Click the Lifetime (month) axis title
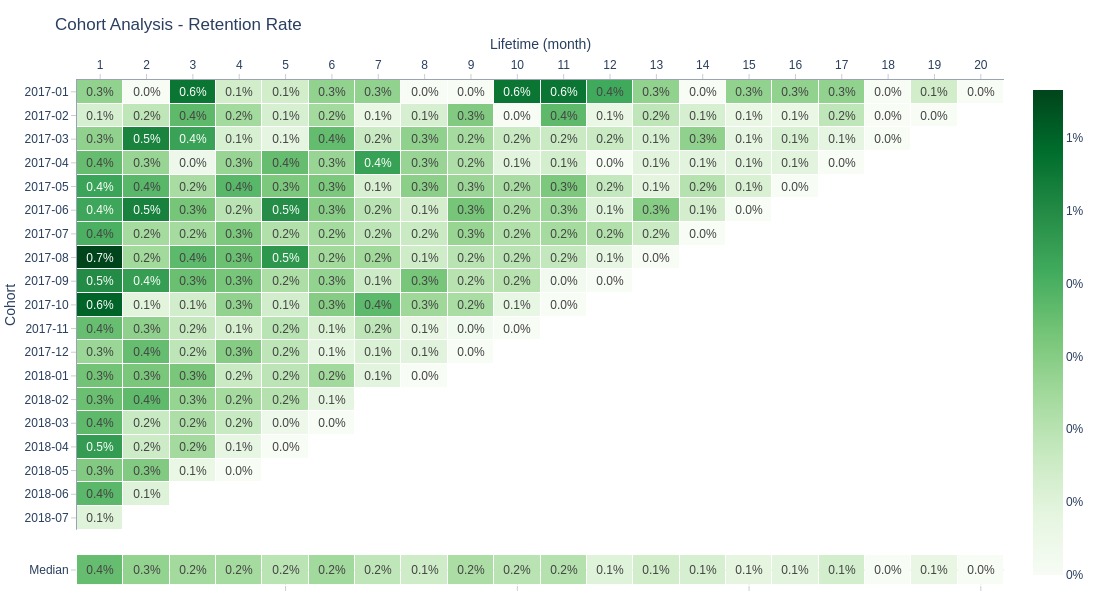Image resolution: width=1100 pixels, height=600 pixels. point(540,44)
